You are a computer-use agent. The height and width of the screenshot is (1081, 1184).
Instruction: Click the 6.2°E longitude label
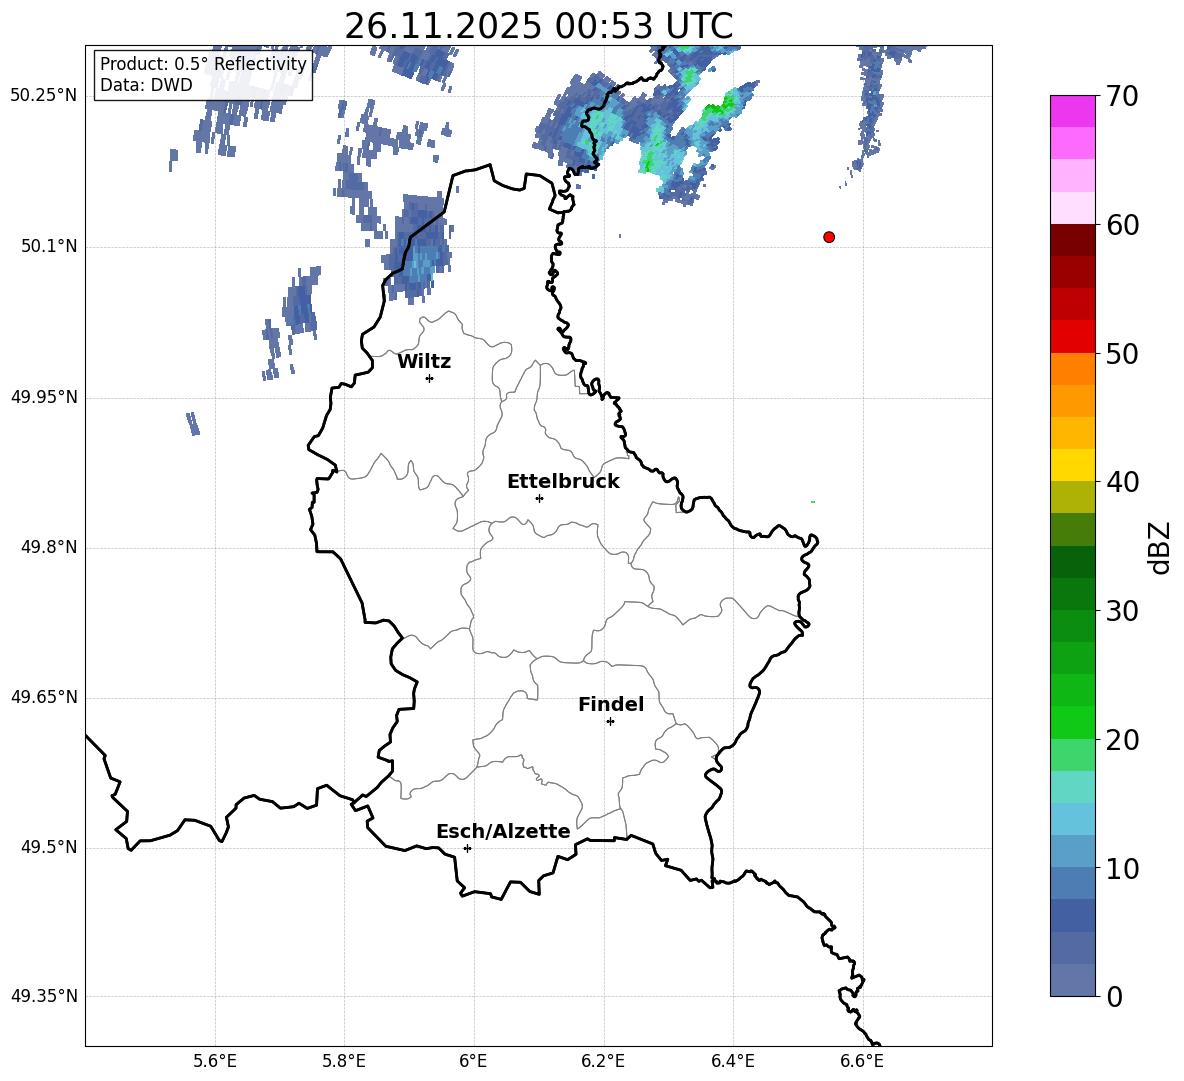point(603,1061)
